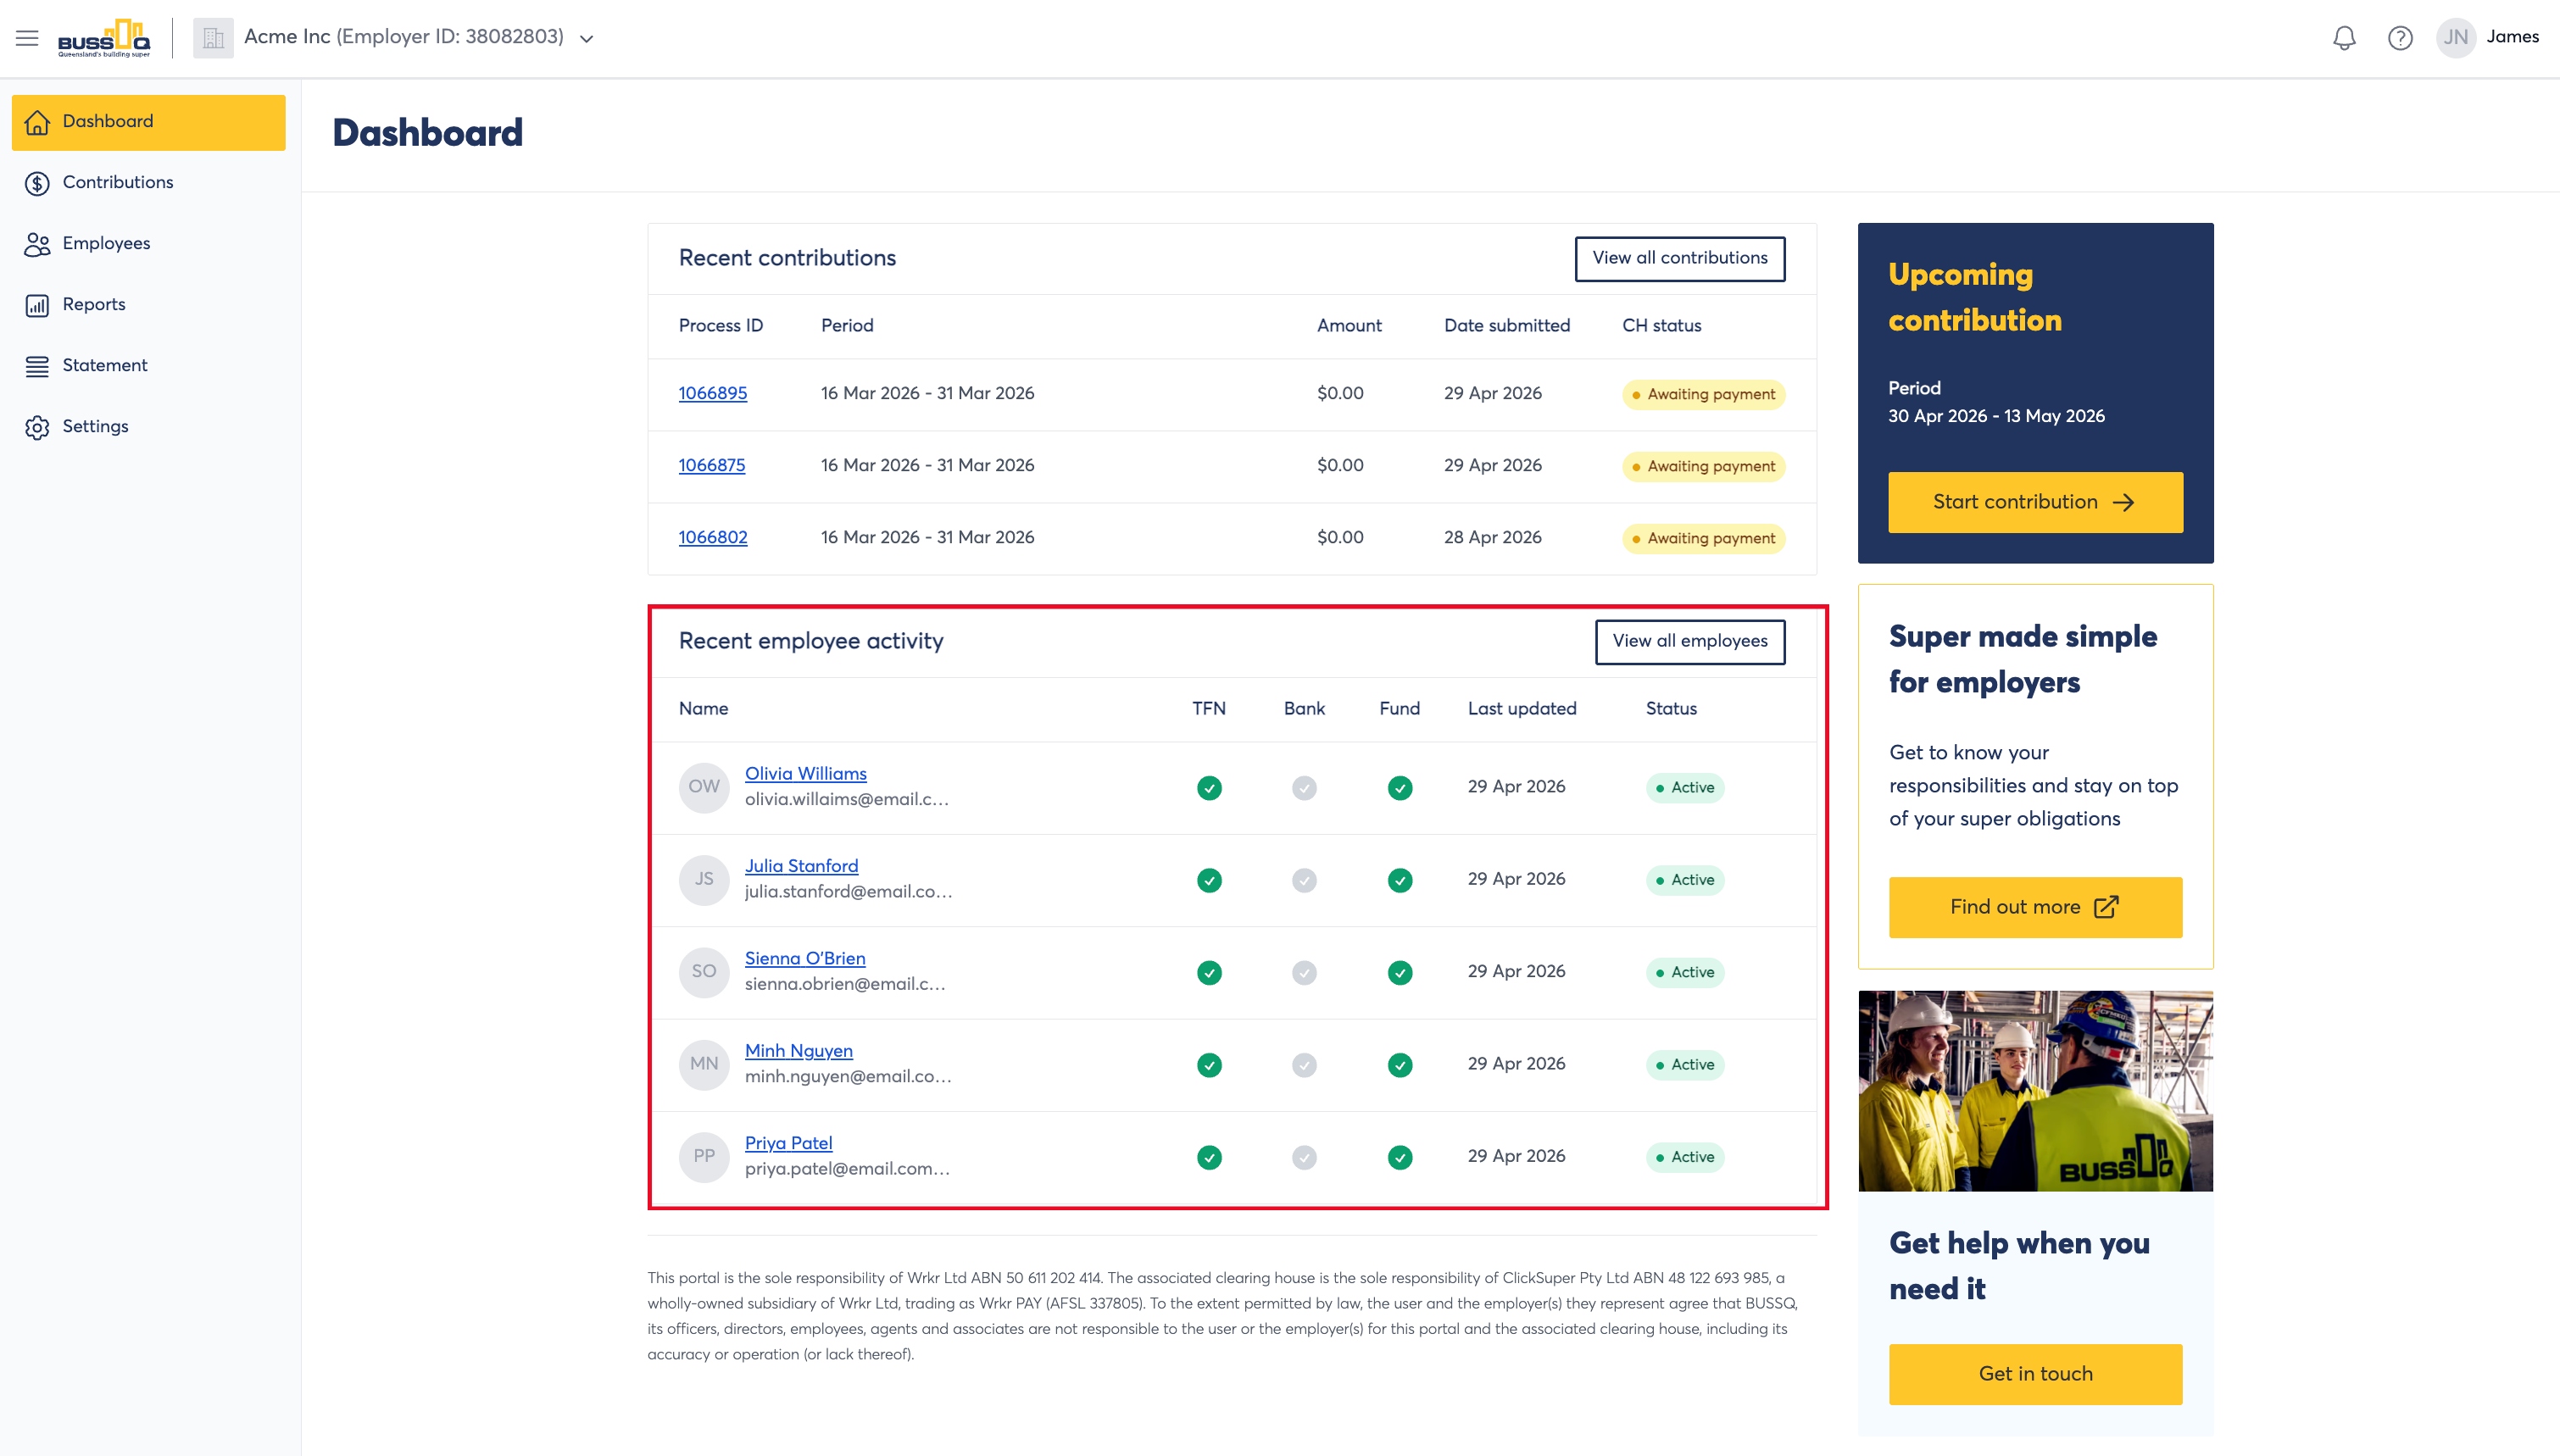Viewport: 2560px width, 1456px height.
Task: Click Start contribution button
Action: (2035, 503)
